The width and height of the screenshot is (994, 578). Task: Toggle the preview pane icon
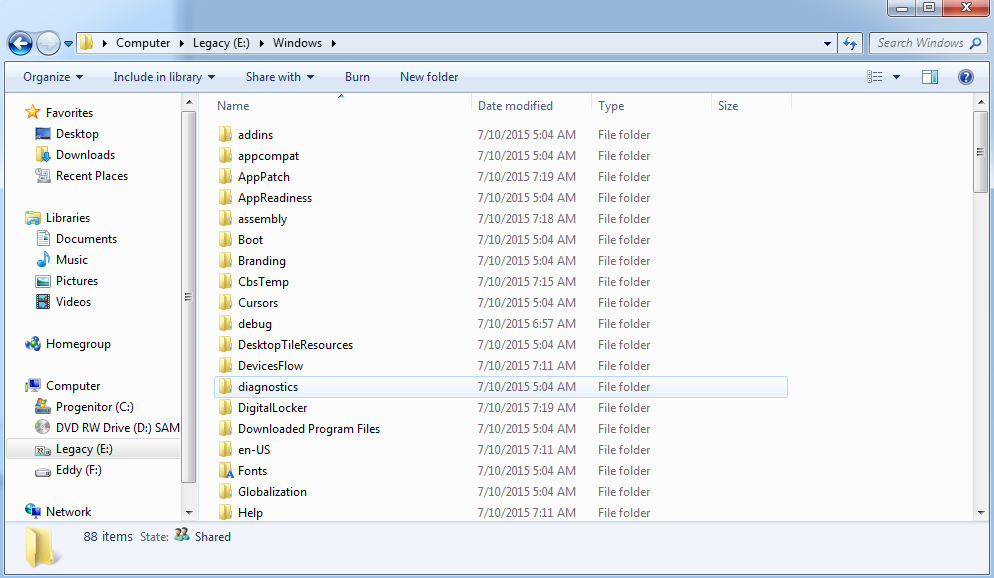pos(929,77)
